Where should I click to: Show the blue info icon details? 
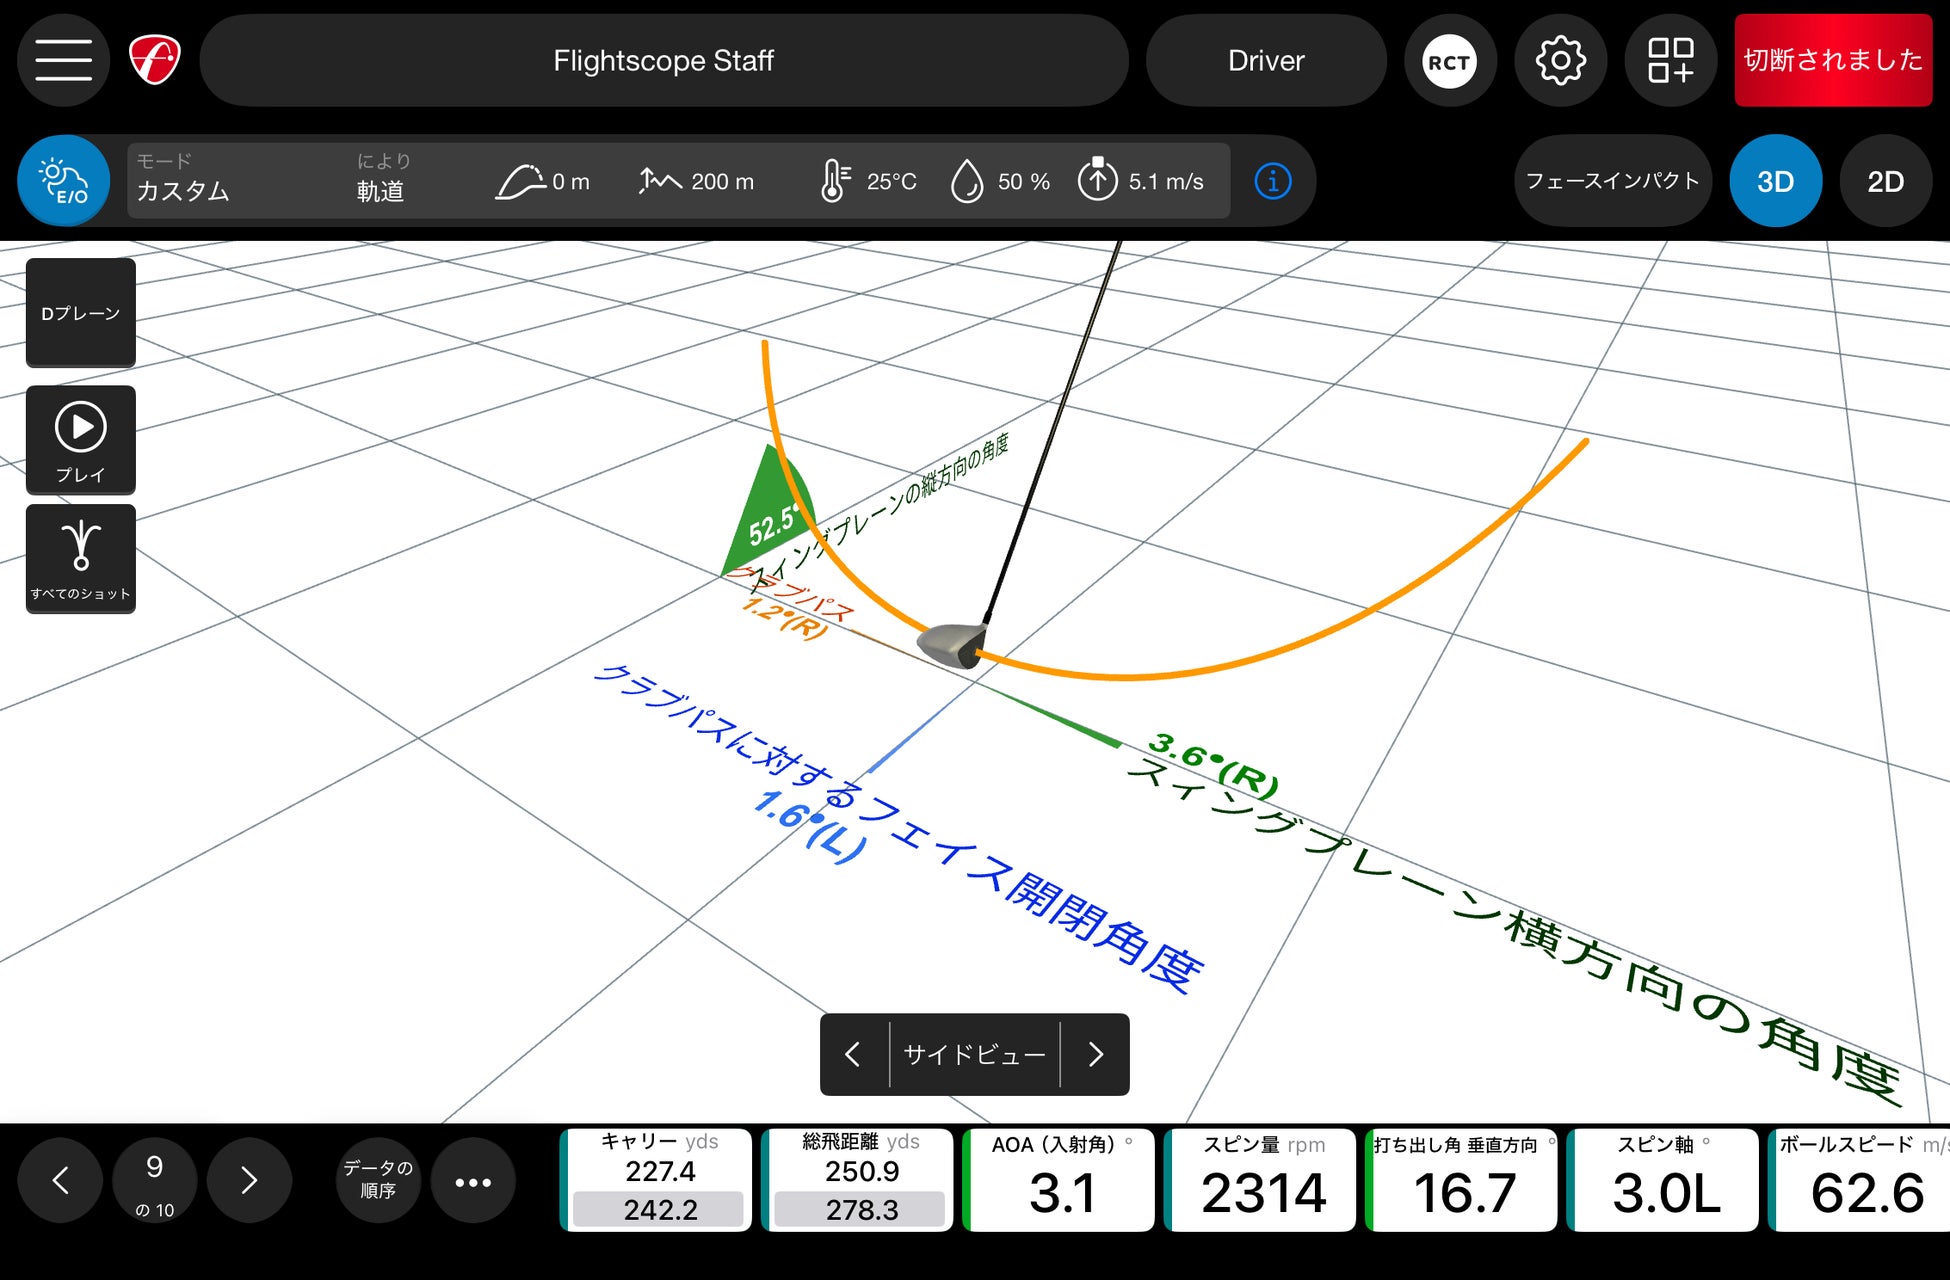(1272, 181)
